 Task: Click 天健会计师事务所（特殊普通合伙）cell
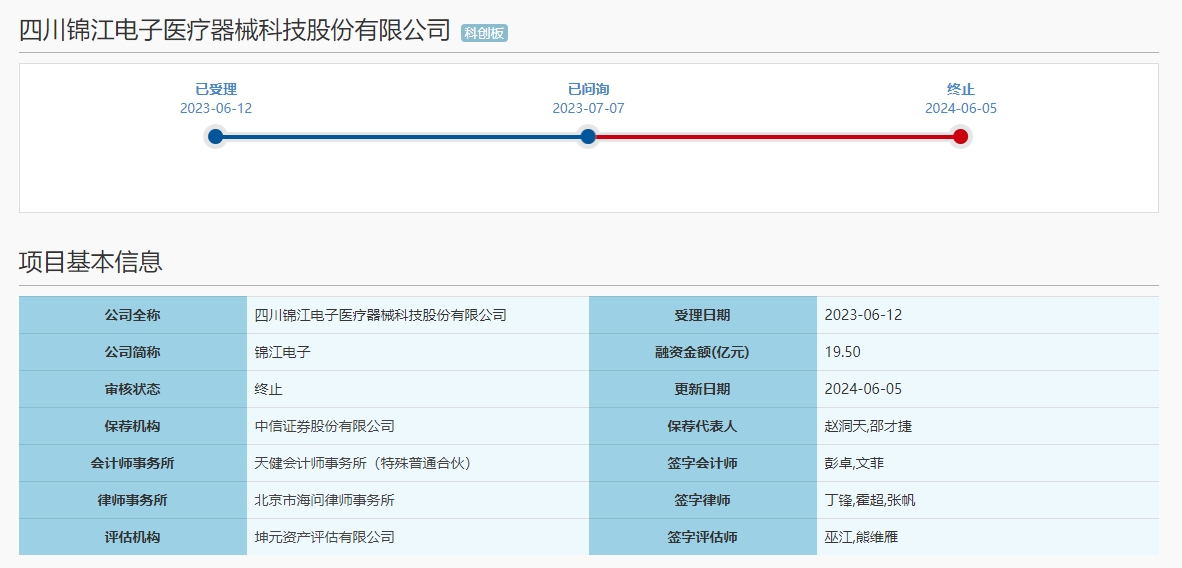418,463
